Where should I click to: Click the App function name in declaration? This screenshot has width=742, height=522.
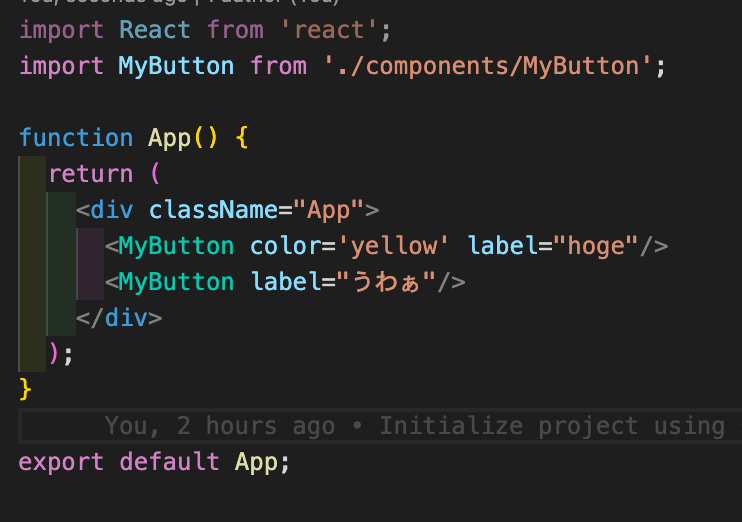(169, 138)
